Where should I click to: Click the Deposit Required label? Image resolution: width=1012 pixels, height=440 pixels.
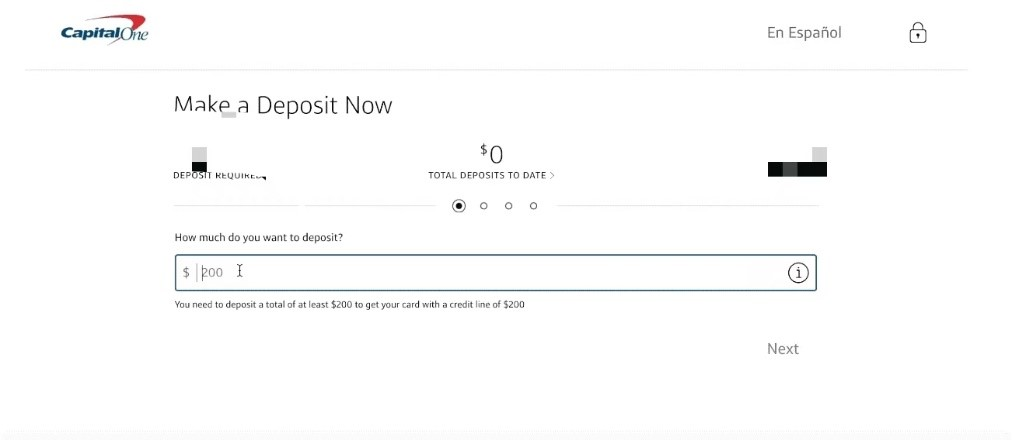click(x=219, y=176)
